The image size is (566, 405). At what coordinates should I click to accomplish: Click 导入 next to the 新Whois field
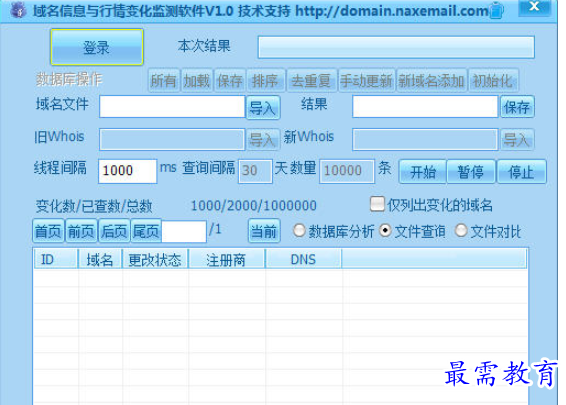517,139
